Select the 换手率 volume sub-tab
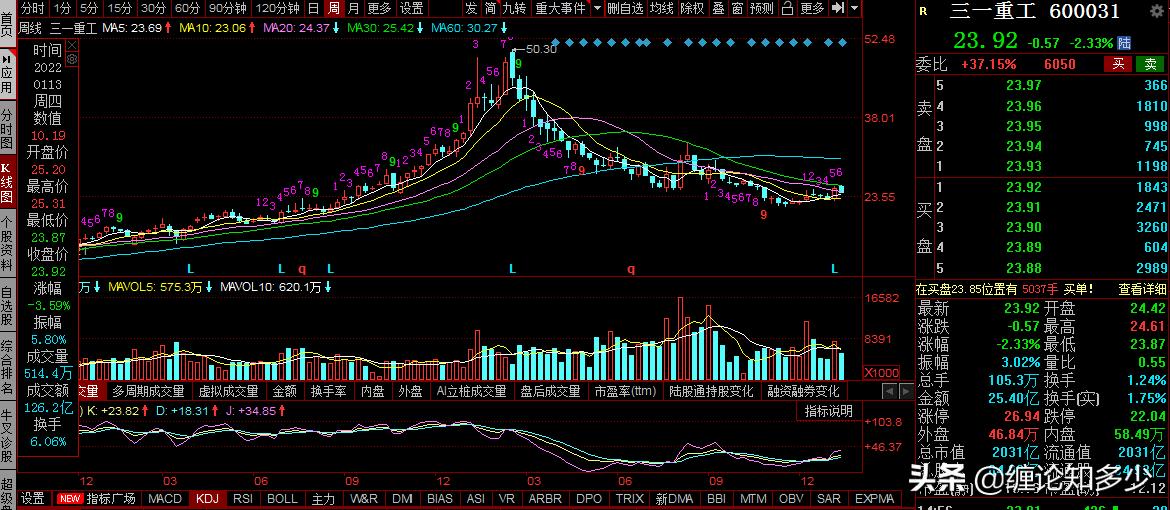 328,391
